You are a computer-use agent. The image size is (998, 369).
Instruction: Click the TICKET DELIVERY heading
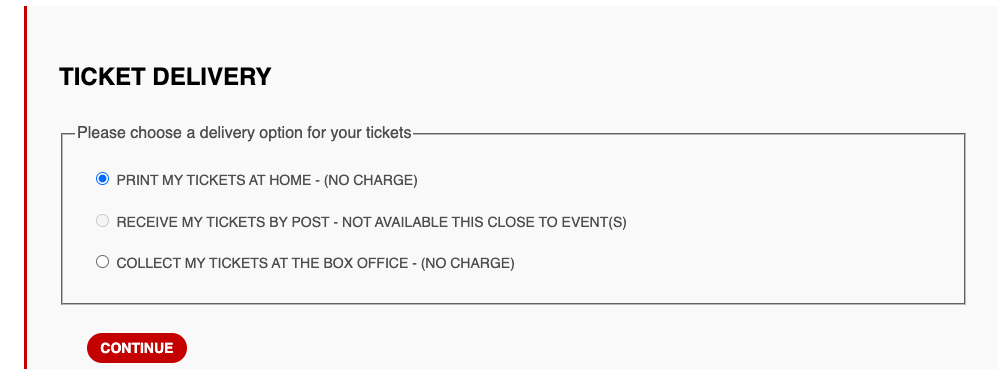click(x=165, y=77)
